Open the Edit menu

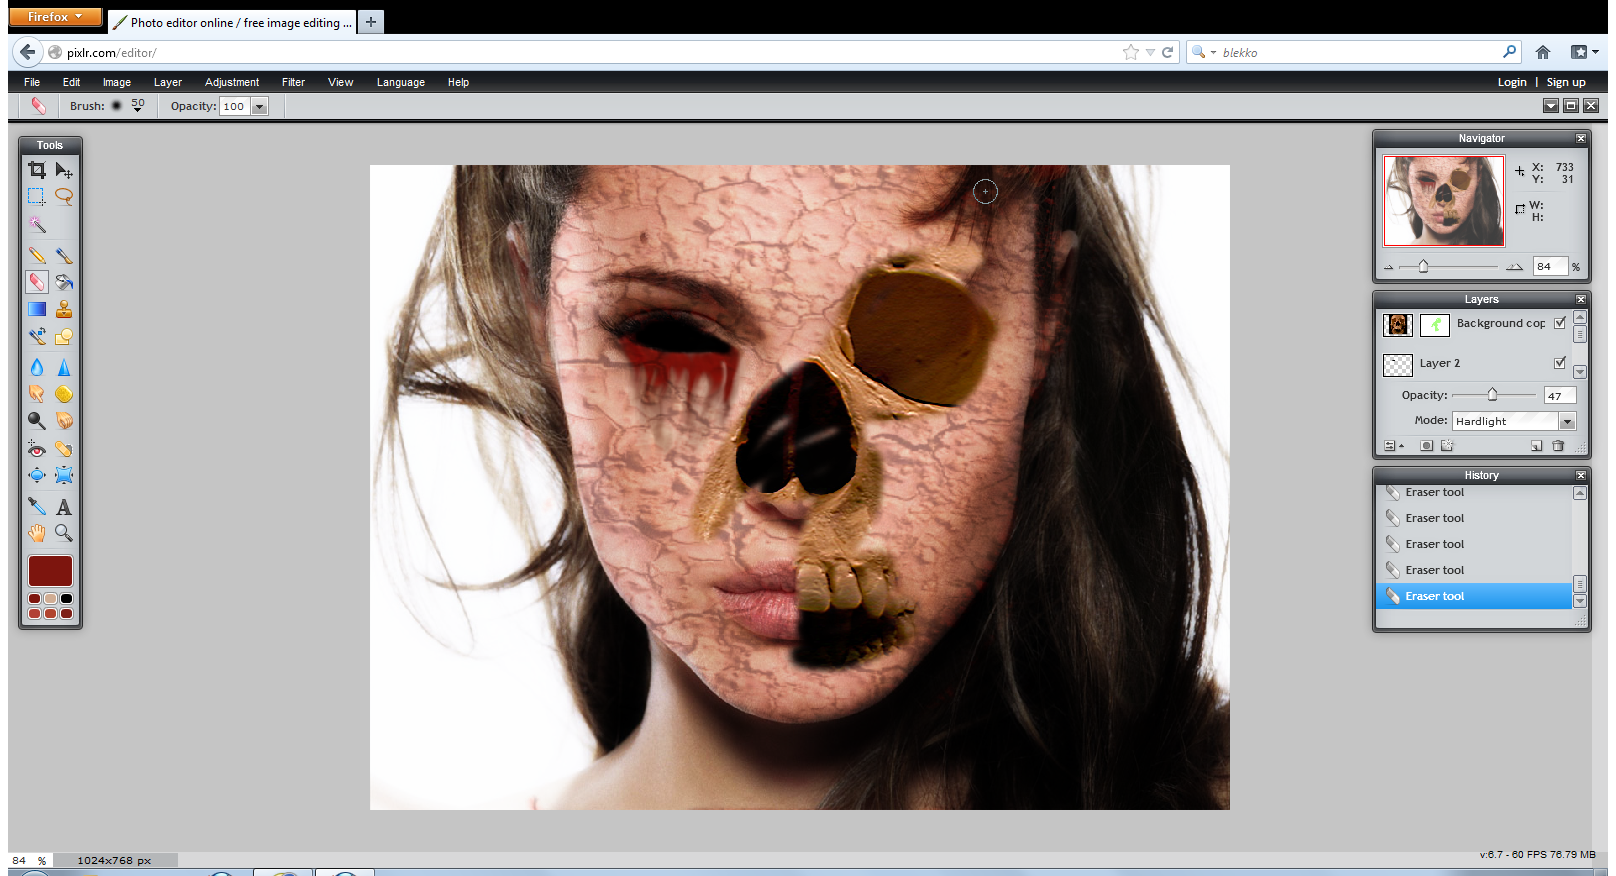[71, 82]
